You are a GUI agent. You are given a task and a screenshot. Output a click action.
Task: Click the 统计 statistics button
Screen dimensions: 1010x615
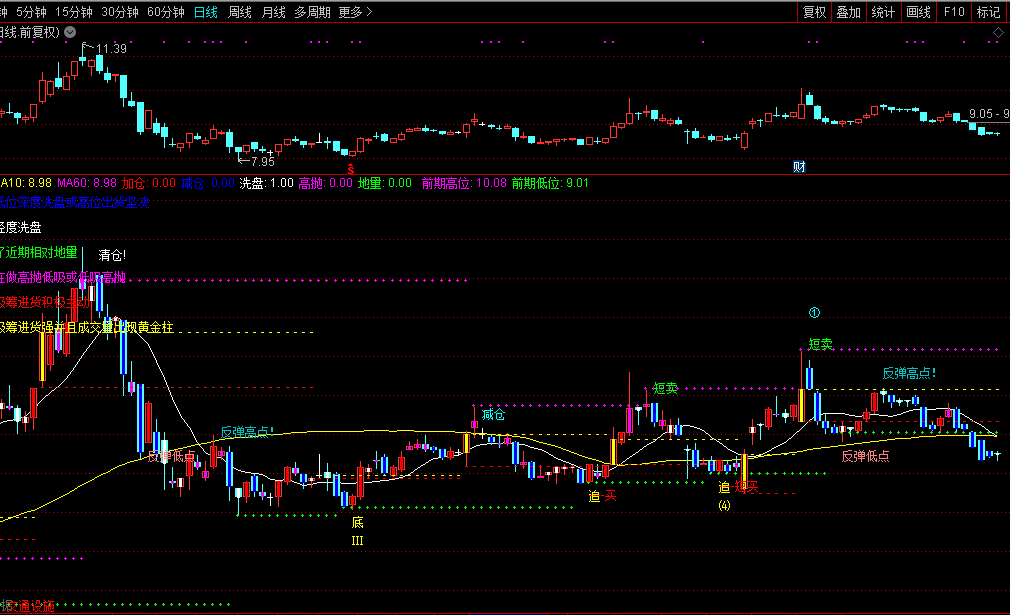pyautogui.click(x=883, y=12)
